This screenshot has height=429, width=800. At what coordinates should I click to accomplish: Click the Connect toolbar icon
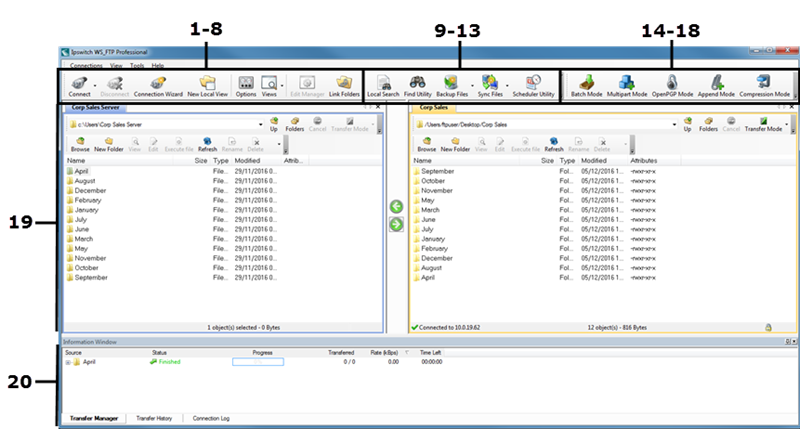pyautogui.click(x=80, y=86)
